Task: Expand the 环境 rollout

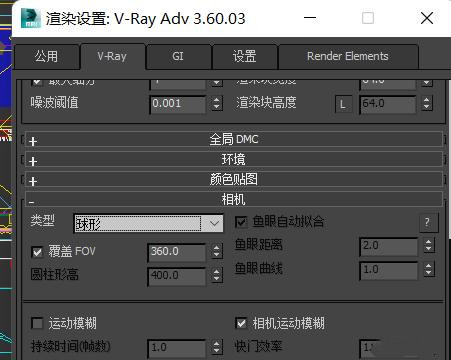Action: pyautogui.click(x=234, y=160)
